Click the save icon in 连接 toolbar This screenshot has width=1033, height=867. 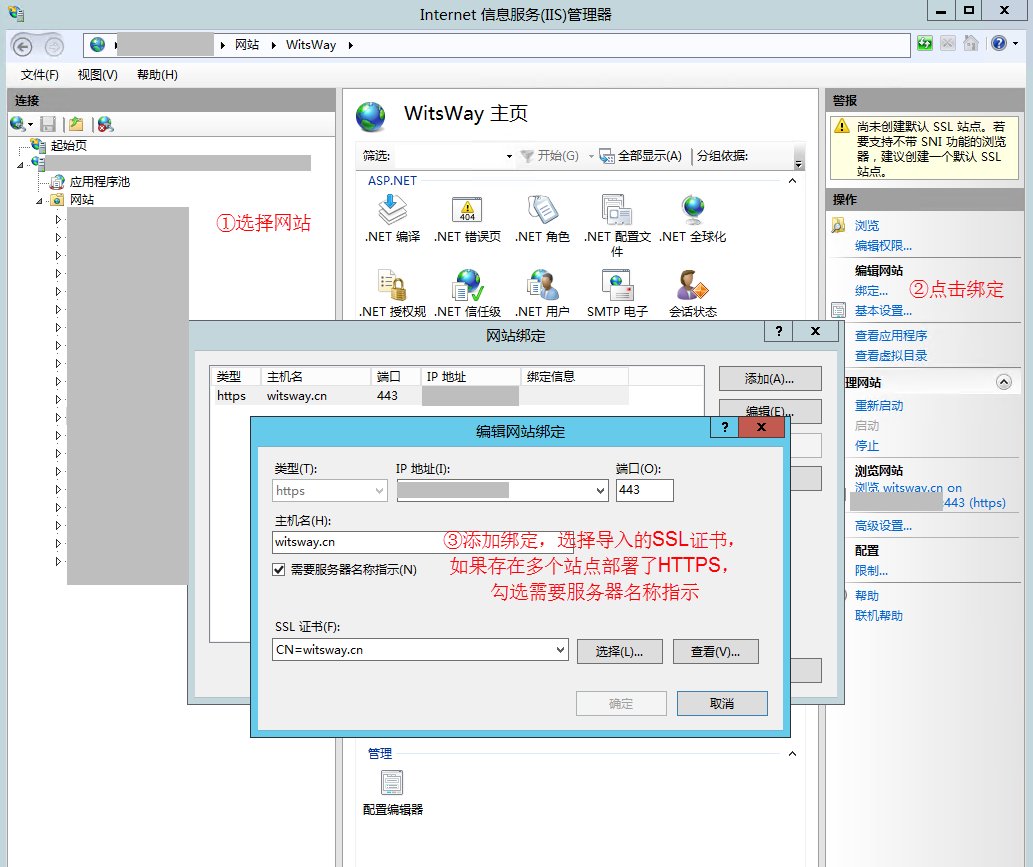pos(48,124)
